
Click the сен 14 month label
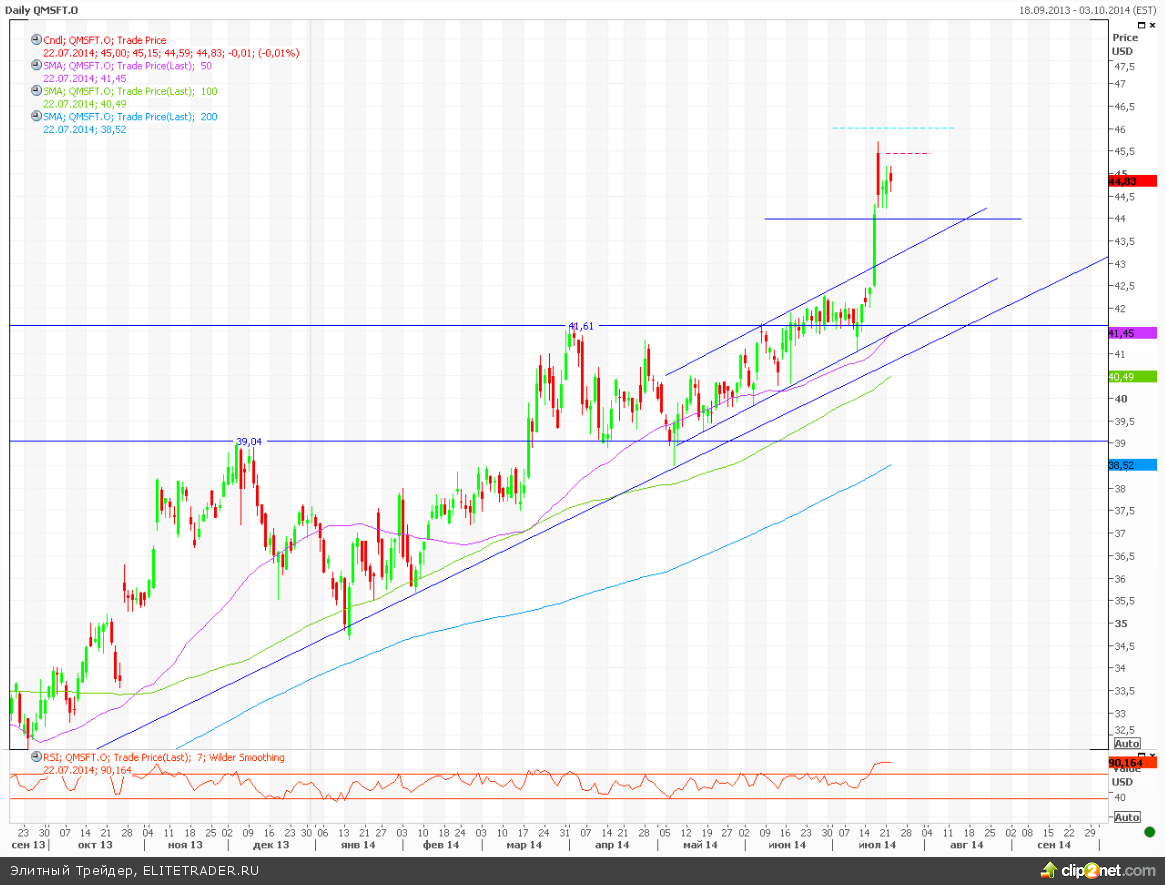click(x=1054, y=845)
